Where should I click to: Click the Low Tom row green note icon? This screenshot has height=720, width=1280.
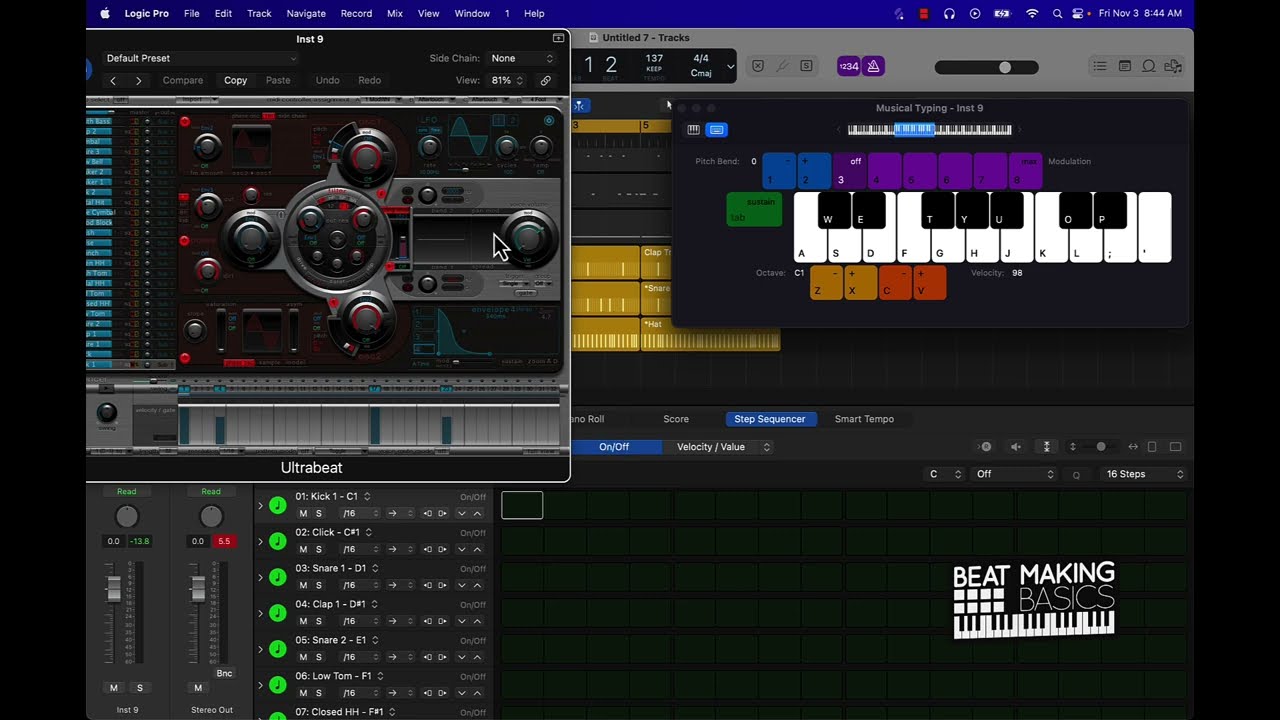tap(278, 685)
